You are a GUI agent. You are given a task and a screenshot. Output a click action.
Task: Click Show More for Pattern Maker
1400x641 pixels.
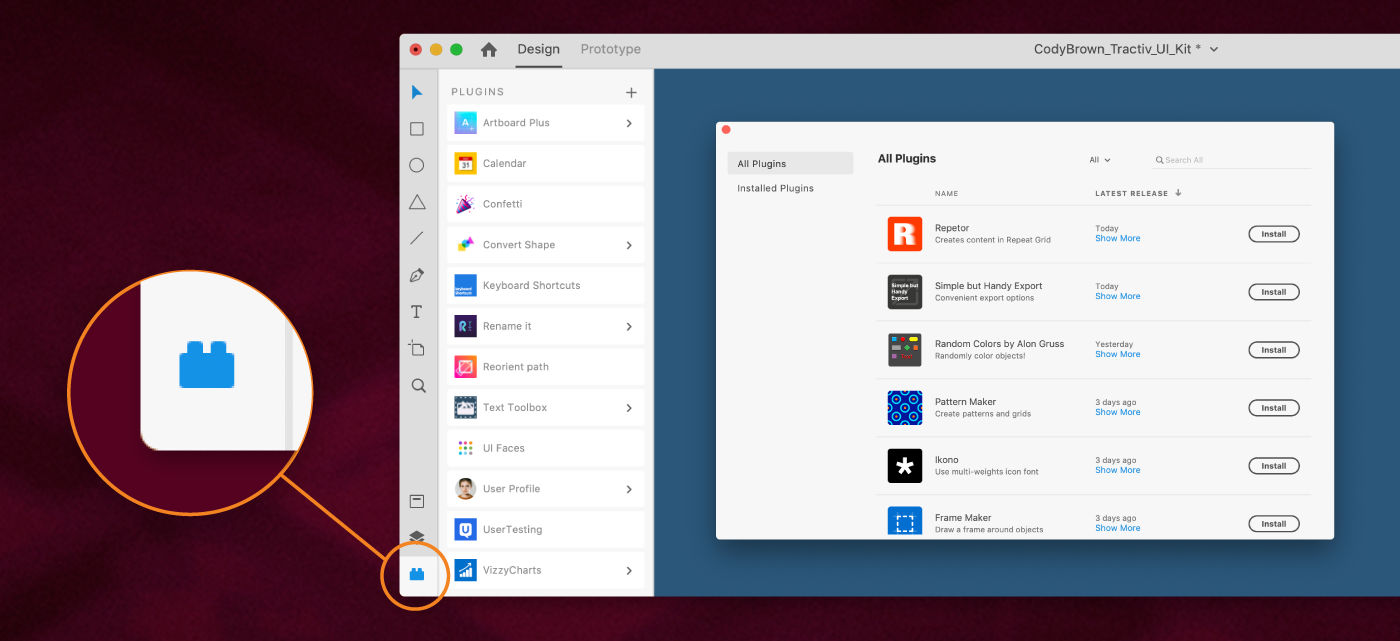(x=1117, y=412)
